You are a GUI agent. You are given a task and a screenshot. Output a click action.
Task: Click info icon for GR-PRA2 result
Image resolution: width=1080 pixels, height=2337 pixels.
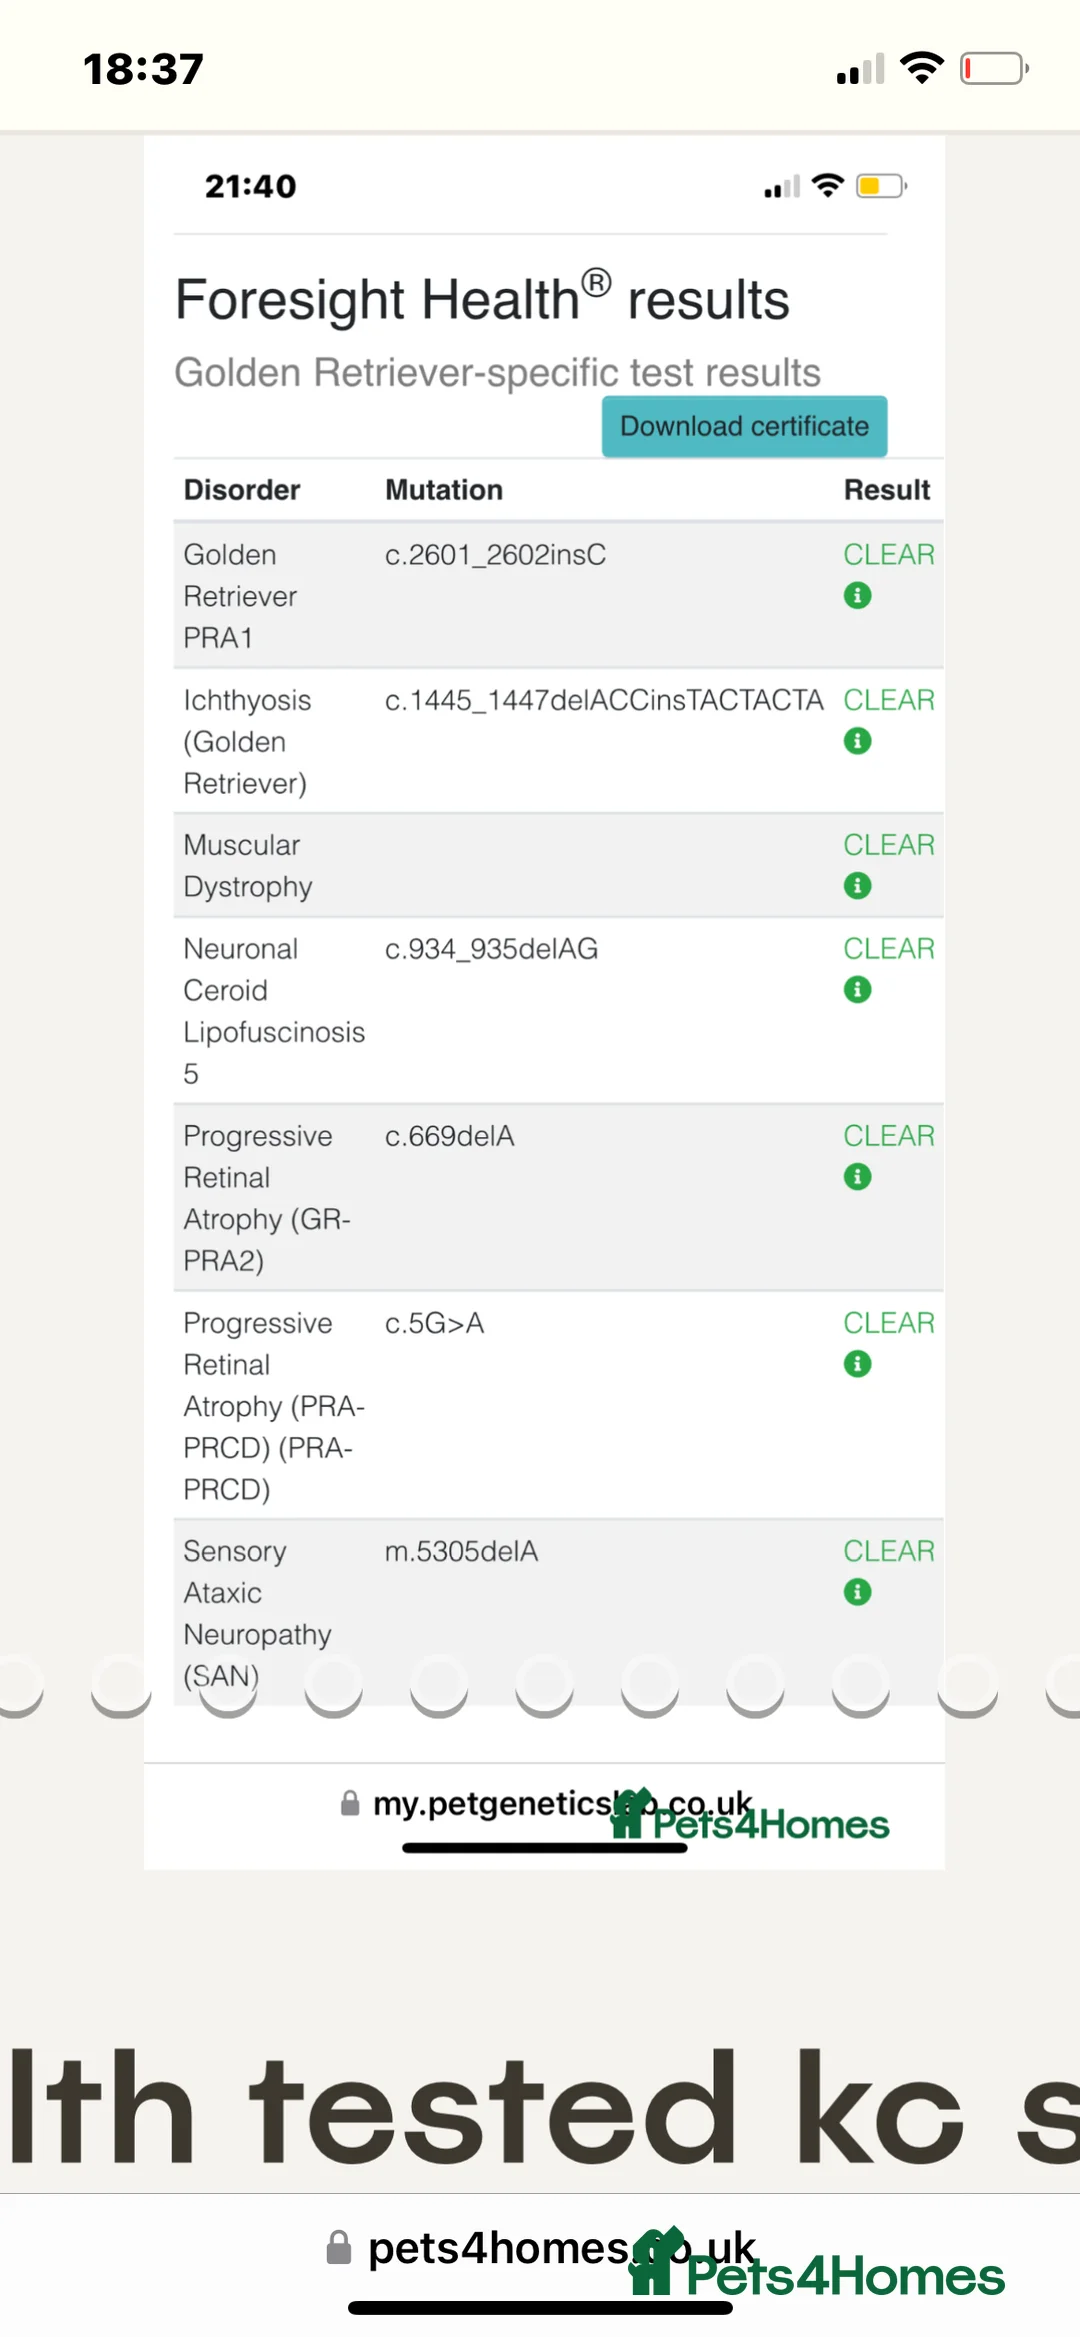click(857, 1177)
